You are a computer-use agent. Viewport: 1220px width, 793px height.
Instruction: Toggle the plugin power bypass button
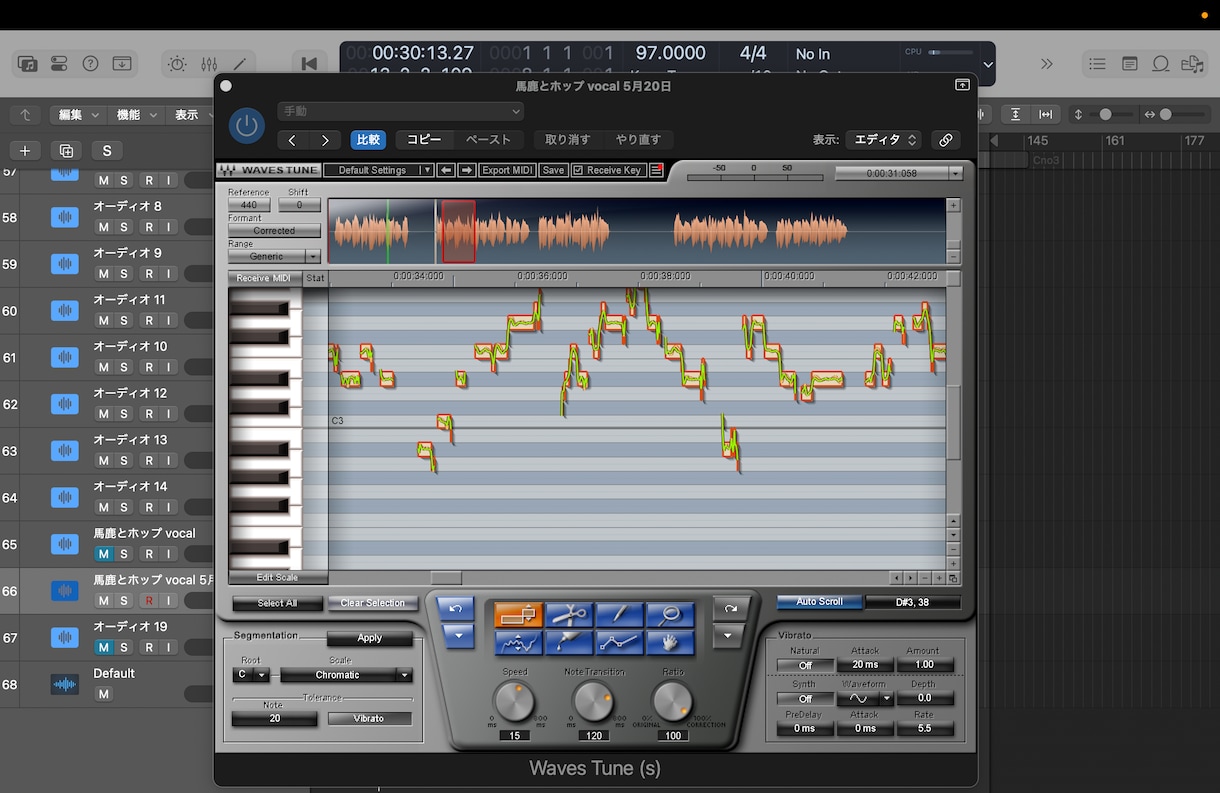[247, 126]
